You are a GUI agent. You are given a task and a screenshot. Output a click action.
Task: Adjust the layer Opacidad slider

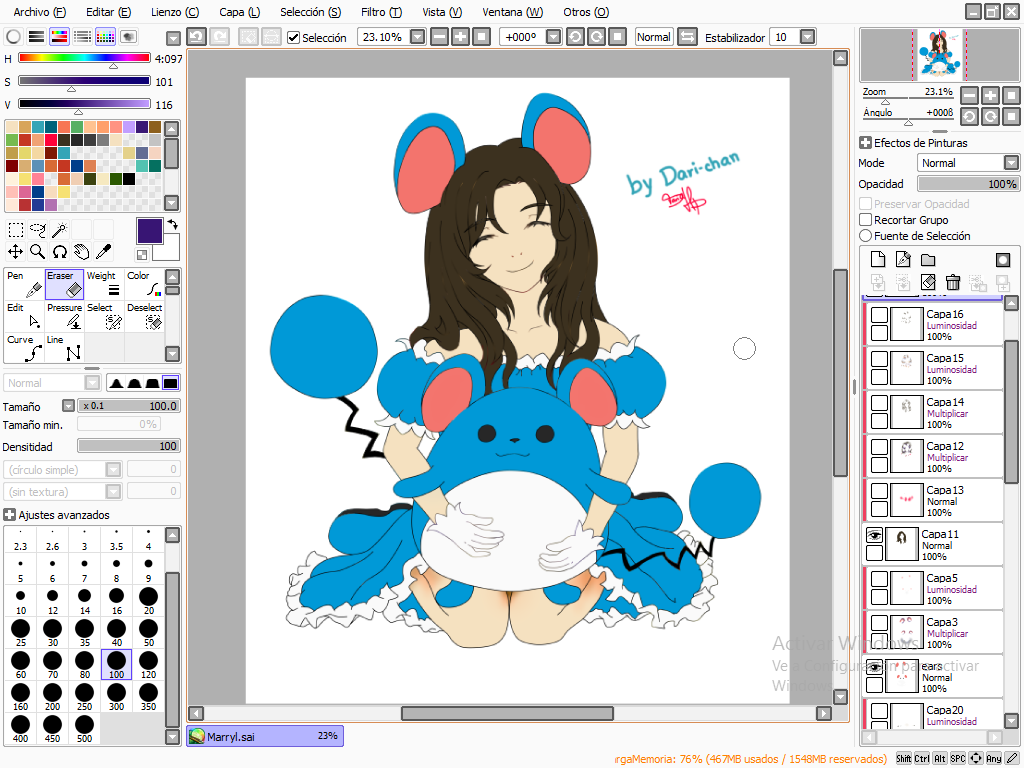point(968,184)
